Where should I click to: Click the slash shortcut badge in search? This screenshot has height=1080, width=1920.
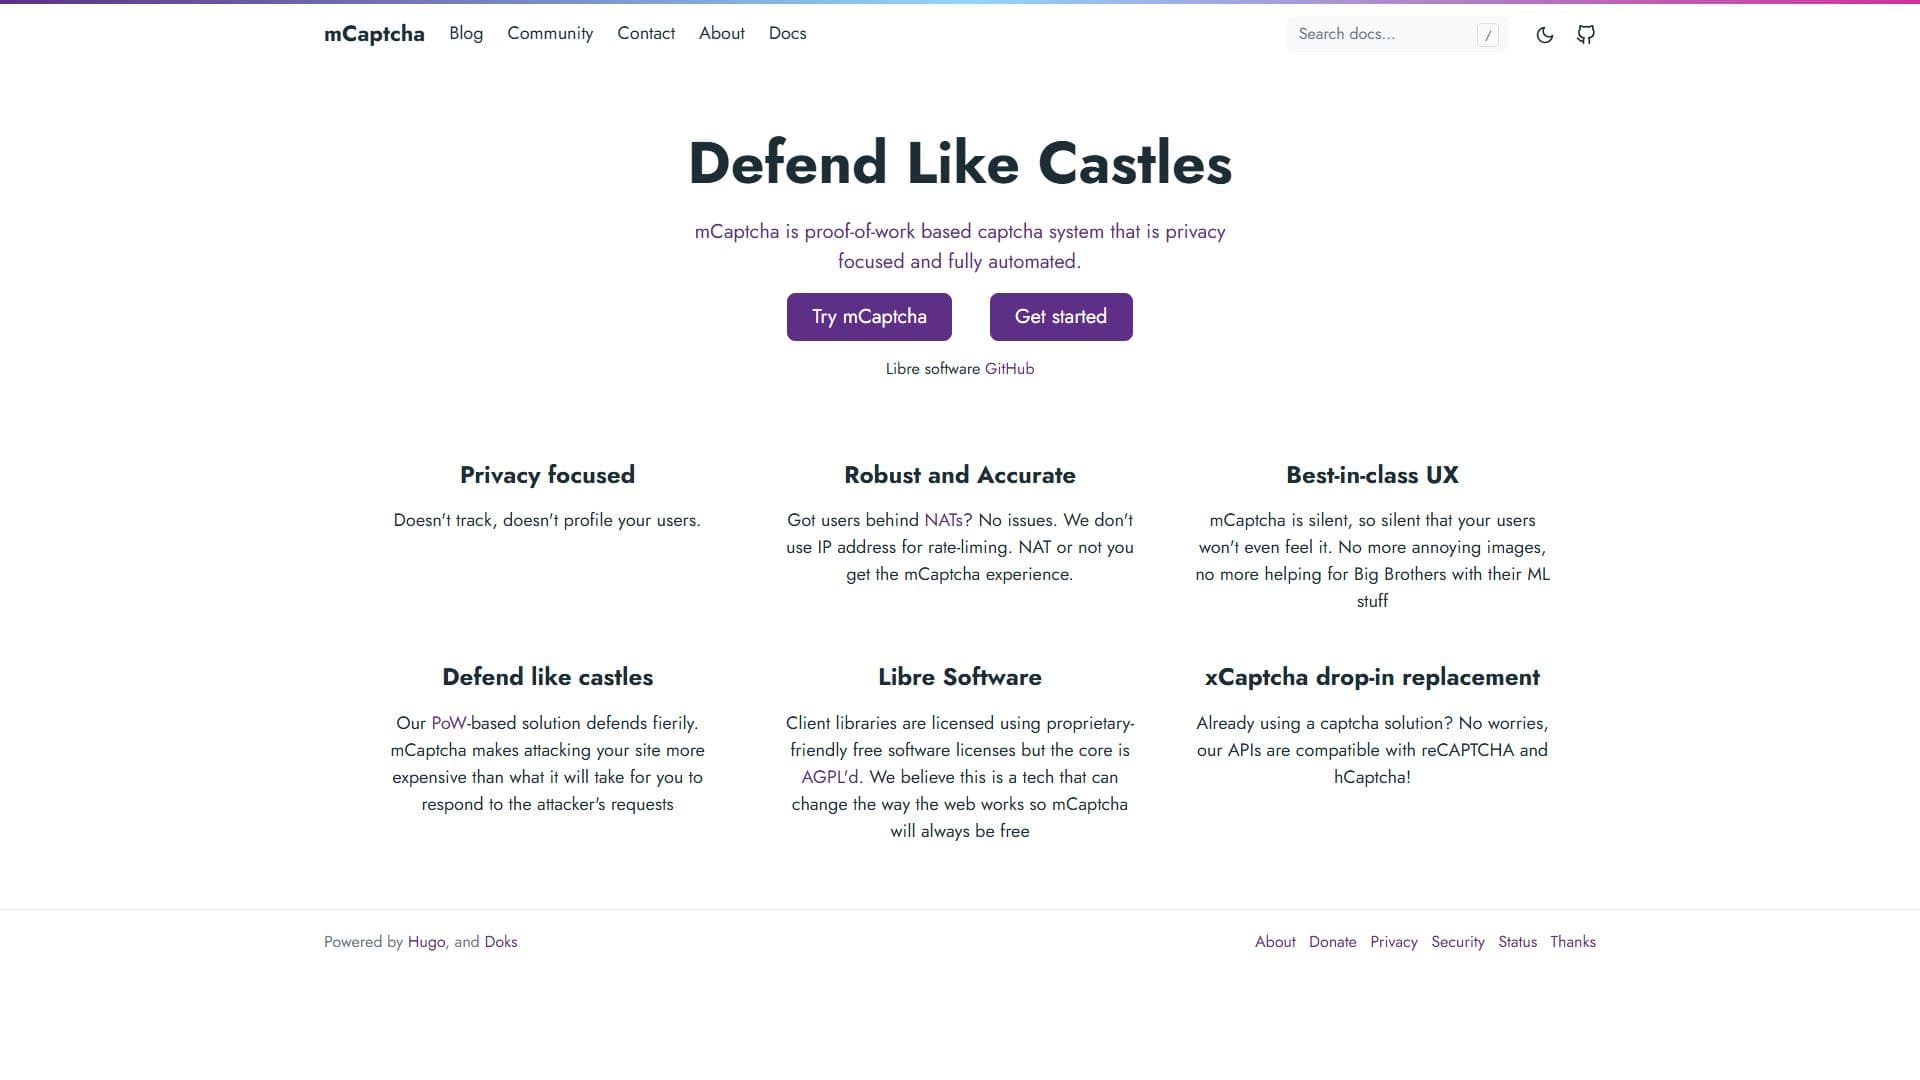coord(1488,35)
